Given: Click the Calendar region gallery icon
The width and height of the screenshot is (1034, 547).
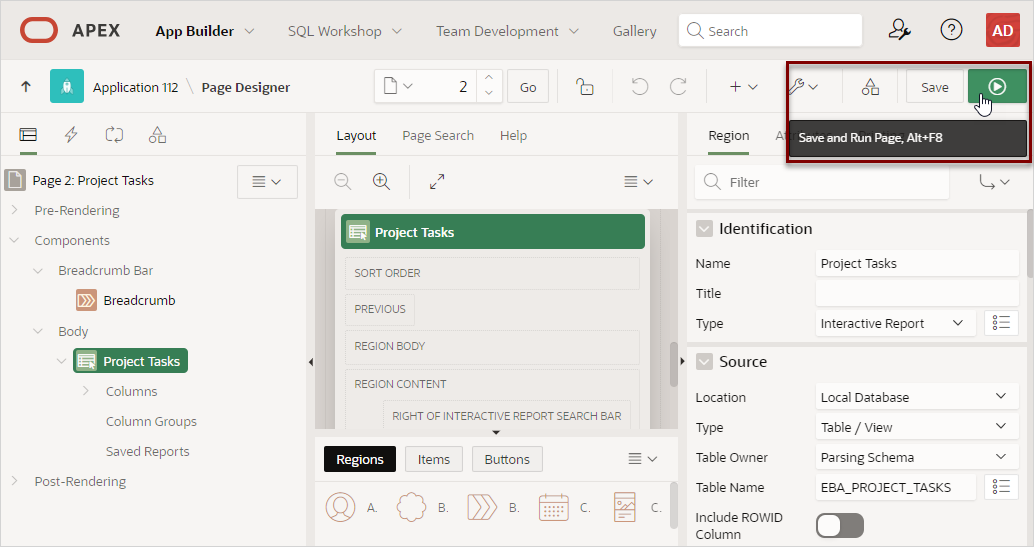Looking at the screenshot, I should coord(553,507).
